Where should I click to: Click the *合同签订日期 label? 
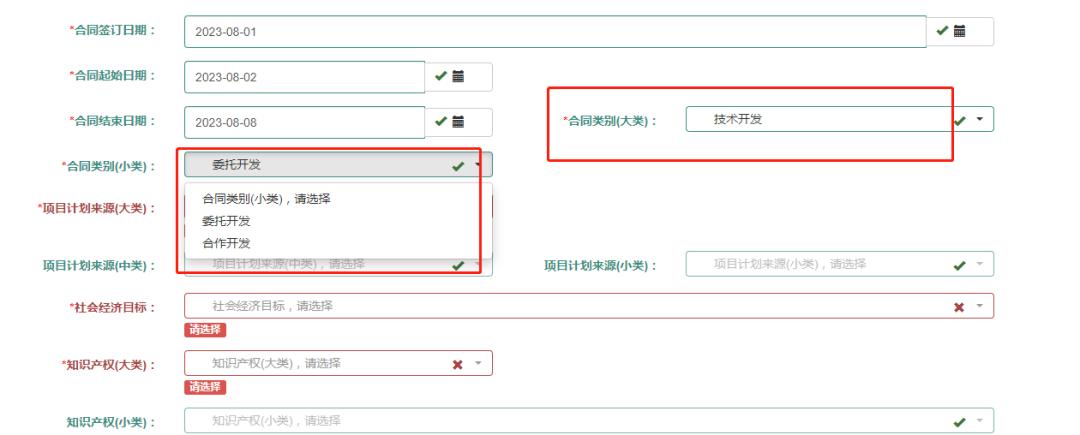tap(112, 30)
